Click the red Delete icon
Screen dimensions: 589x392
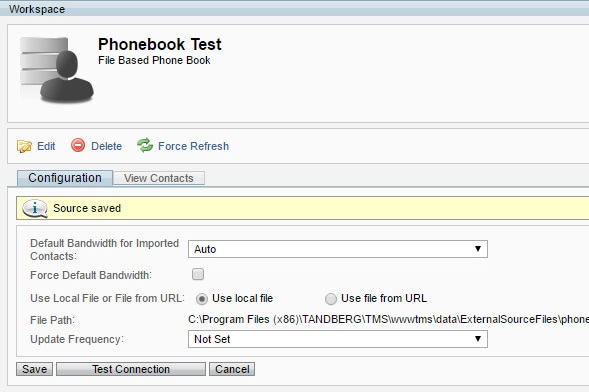pyautogui.click(x=78, y=145)
